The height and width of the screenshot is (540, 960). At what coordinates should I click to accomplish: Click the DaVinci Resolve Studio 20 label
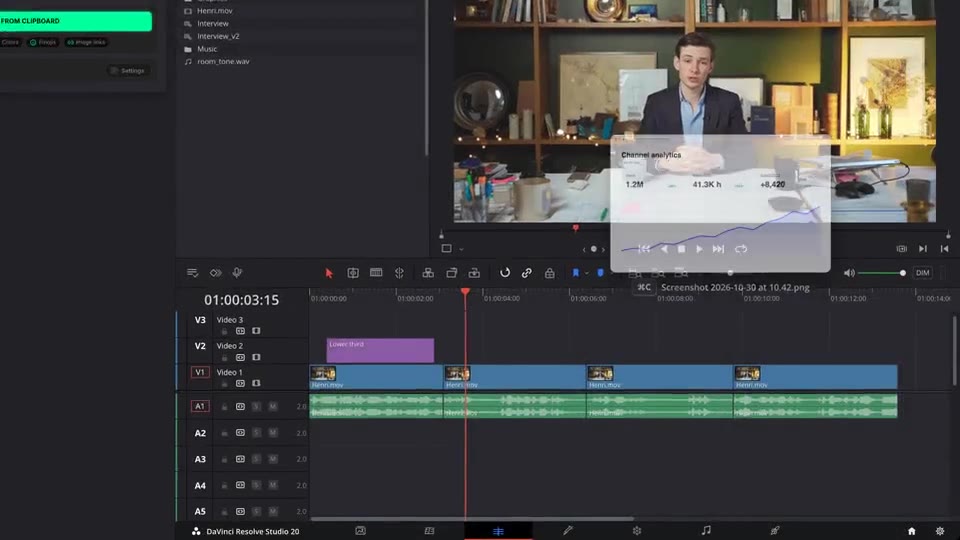(252, 531)
